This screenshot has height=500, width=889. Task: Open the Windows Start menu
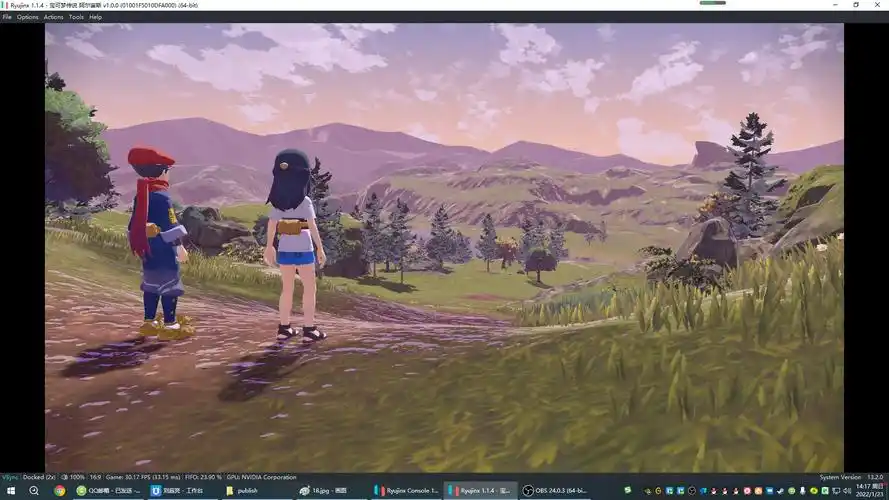11,491
